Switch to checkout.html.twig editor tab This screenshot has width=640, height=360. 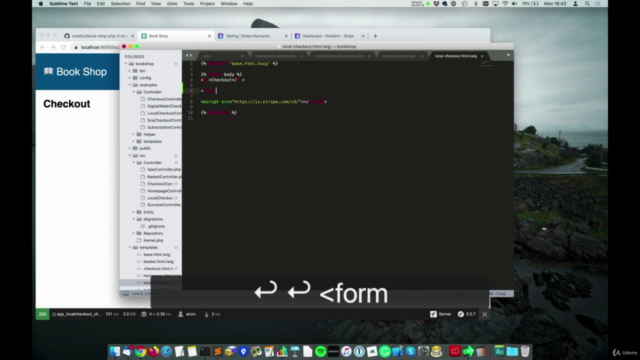pos(398,56)
